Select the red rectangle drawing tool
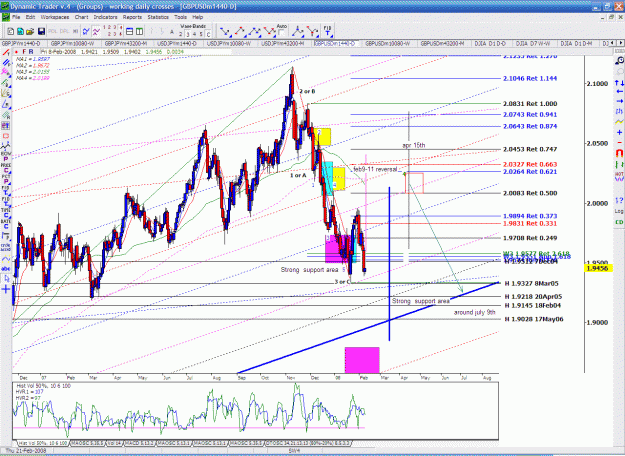Viewport: 625px width, 456px height. pyautogui.click(x=6, y=136)
